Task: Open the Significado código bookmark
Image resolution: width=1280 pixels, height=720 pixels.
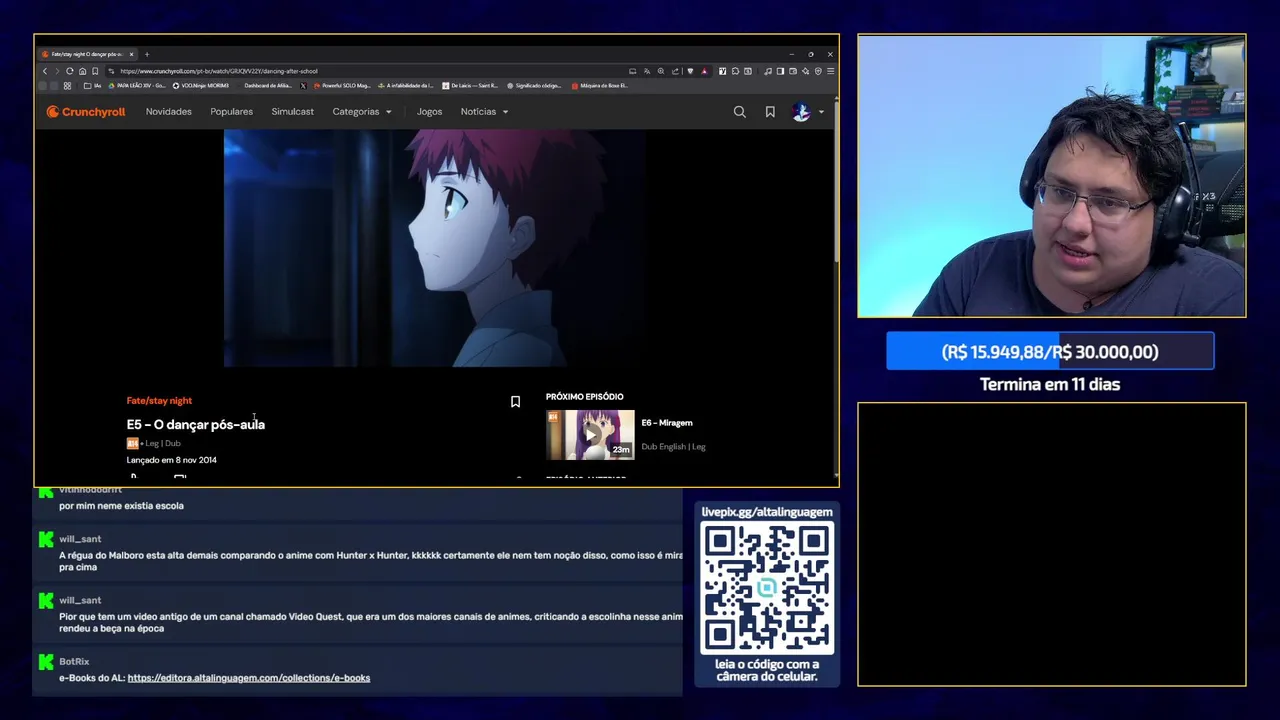Action: (x=534, y=86)
